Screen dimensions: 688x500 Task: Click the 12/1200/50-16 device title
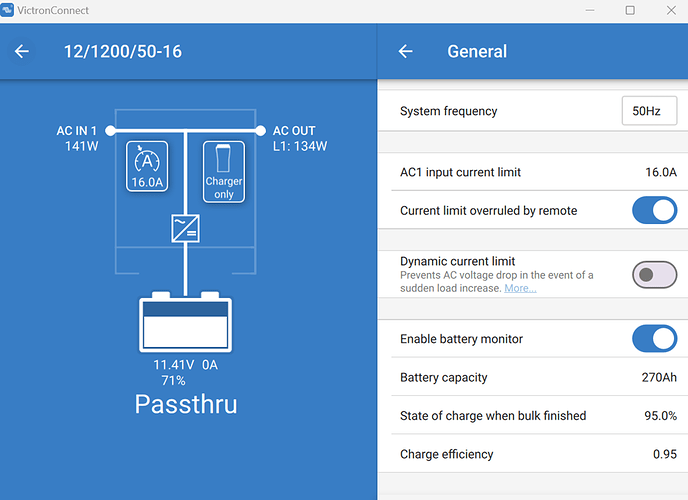click(x=123, y=51)
